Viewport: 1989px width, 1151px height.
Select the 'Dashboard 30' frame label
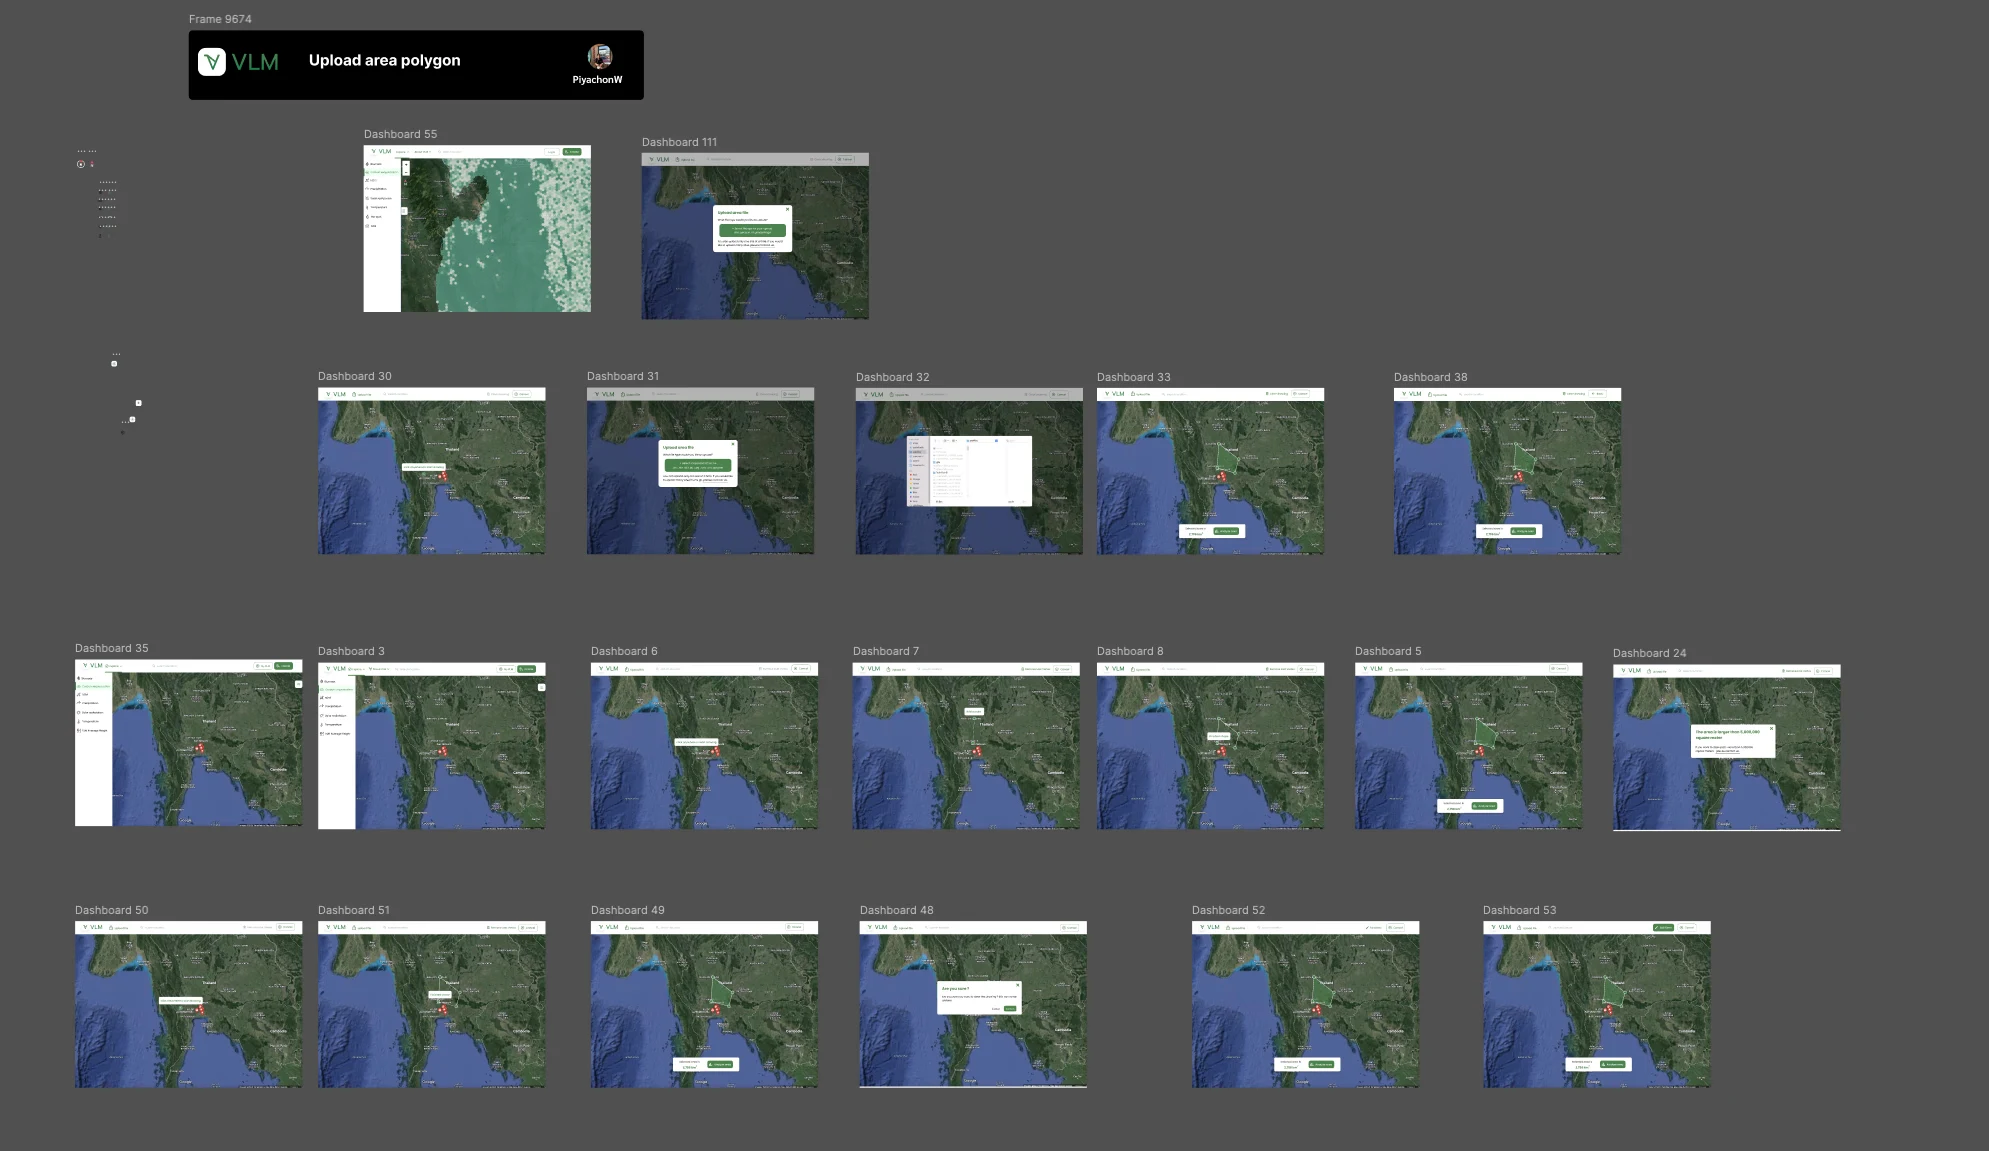354,376
